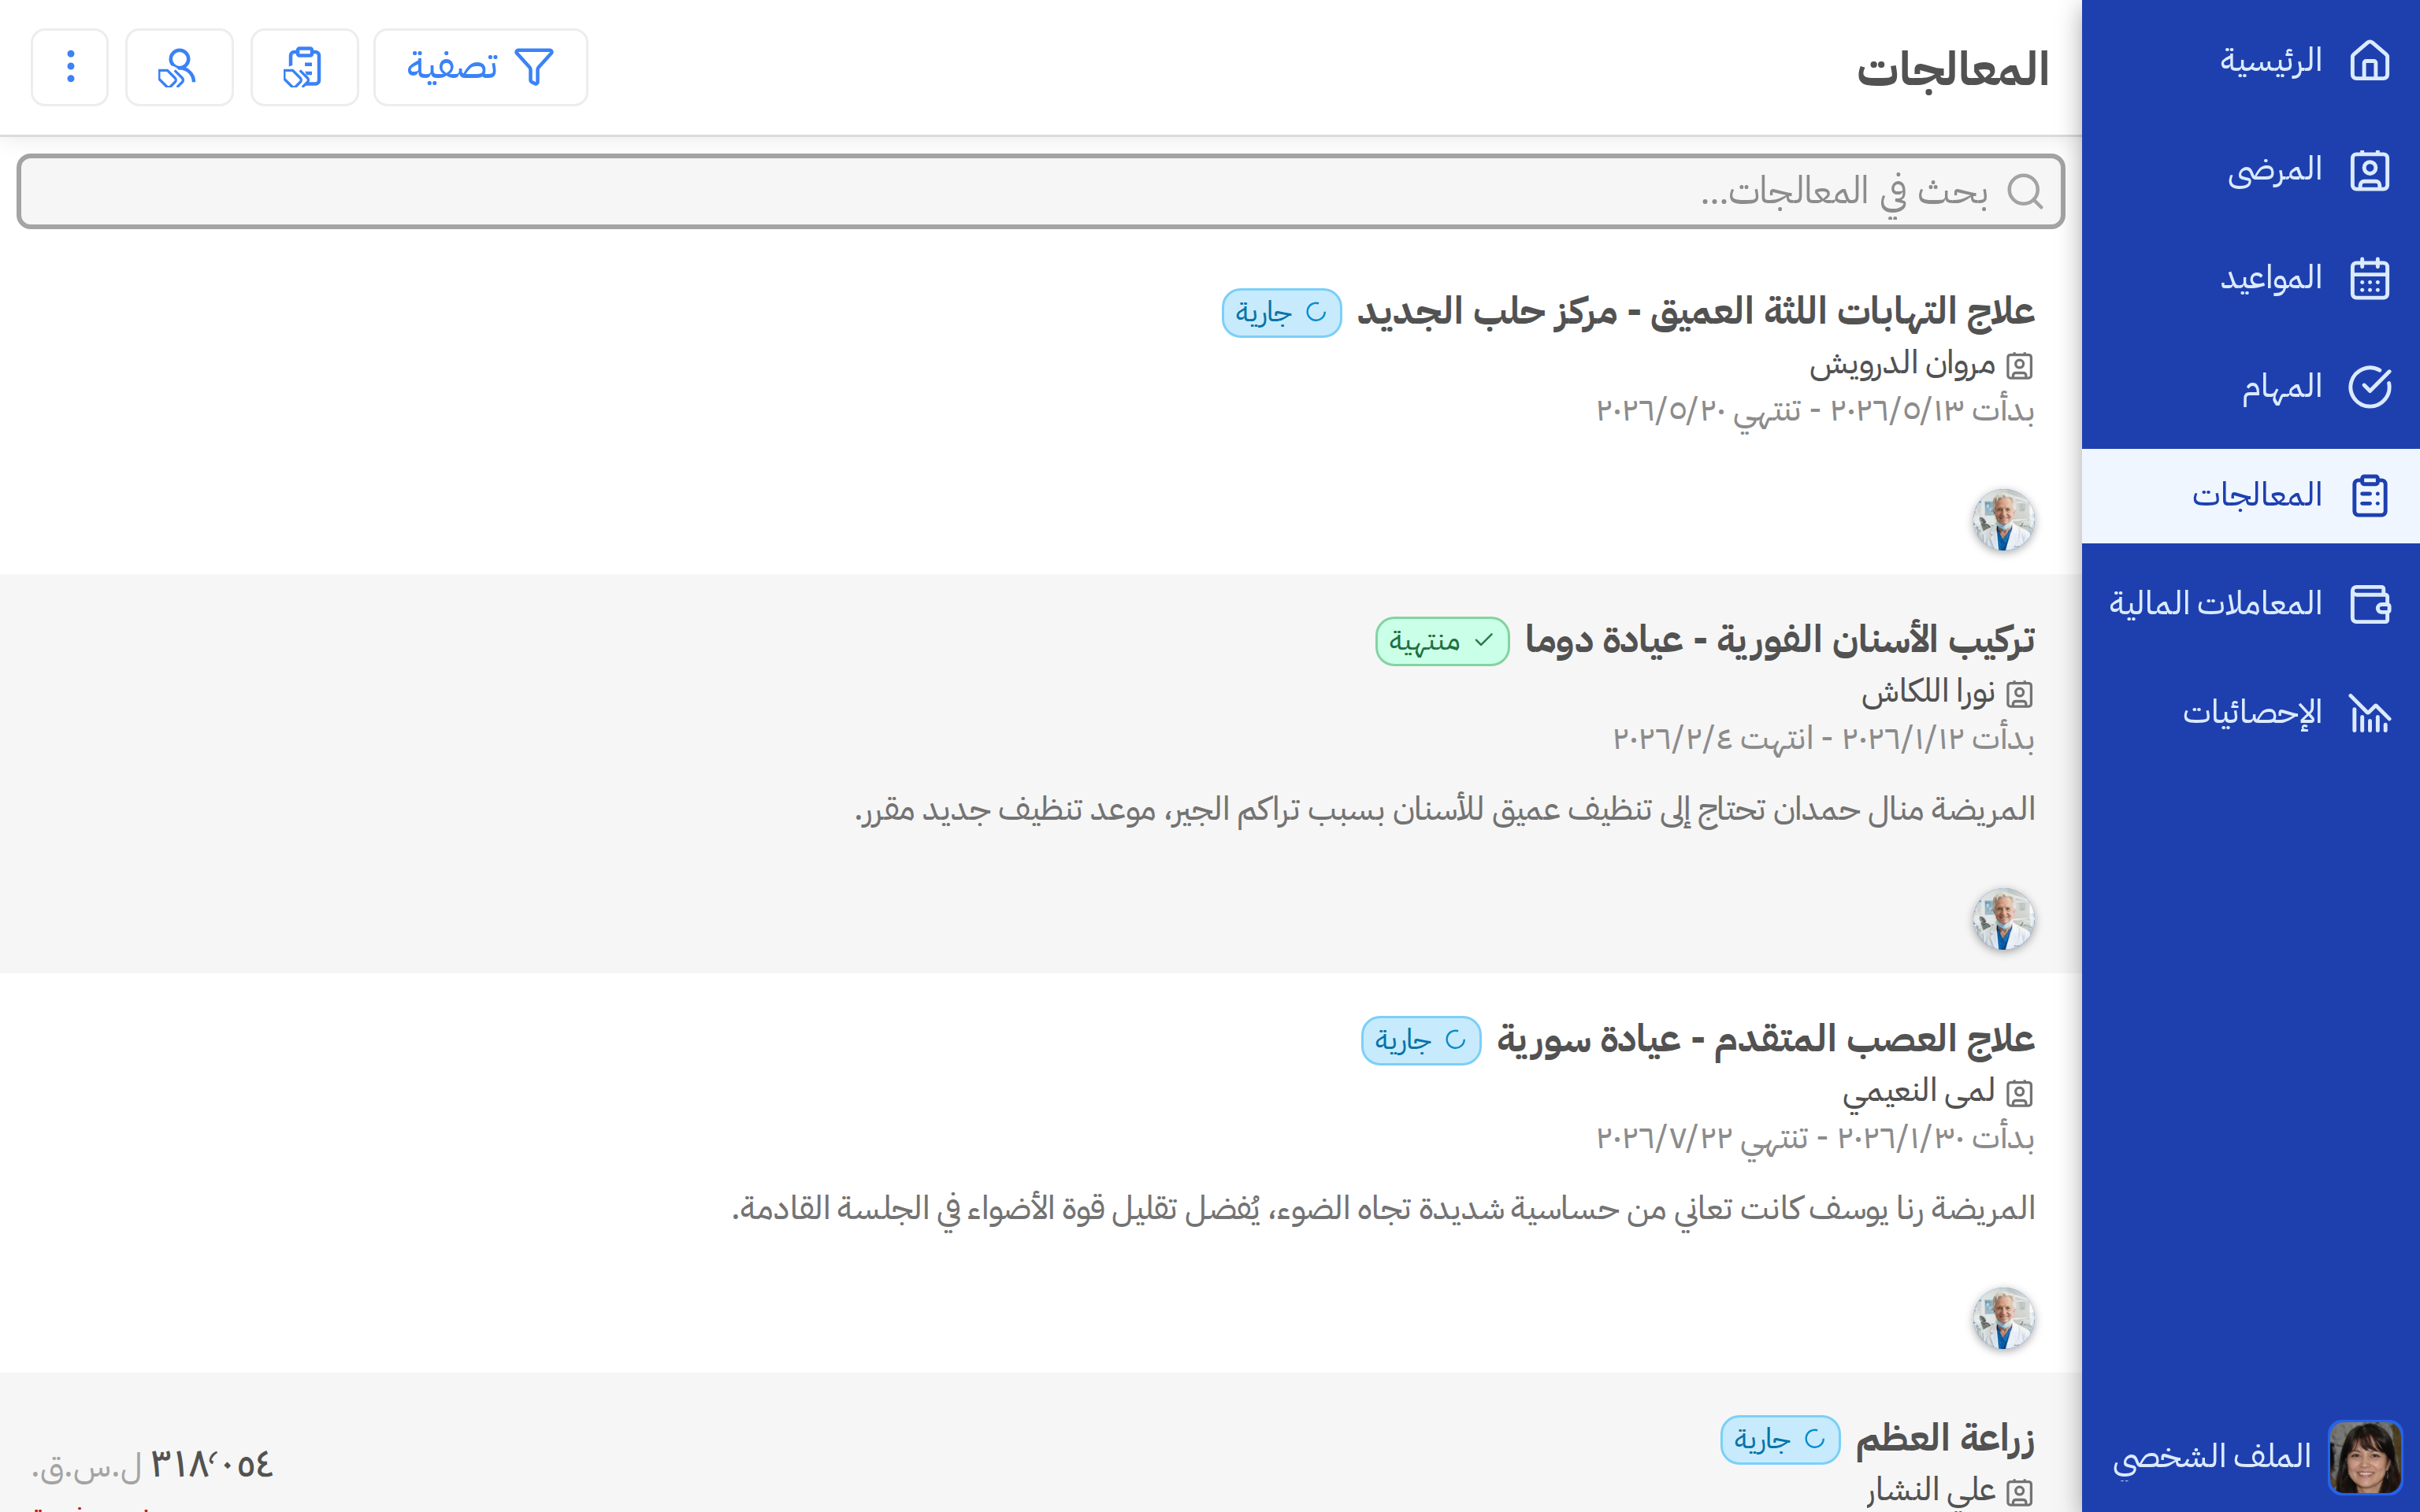Viewport: 2420px width, 1512px height.
Task: Click doctor avatar in علاج التهابات اللثة card
Action: (2003, 520)
